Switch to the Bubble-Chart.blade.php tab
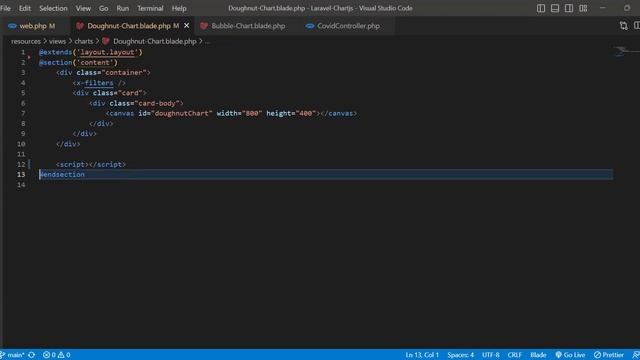 point(248,26)
